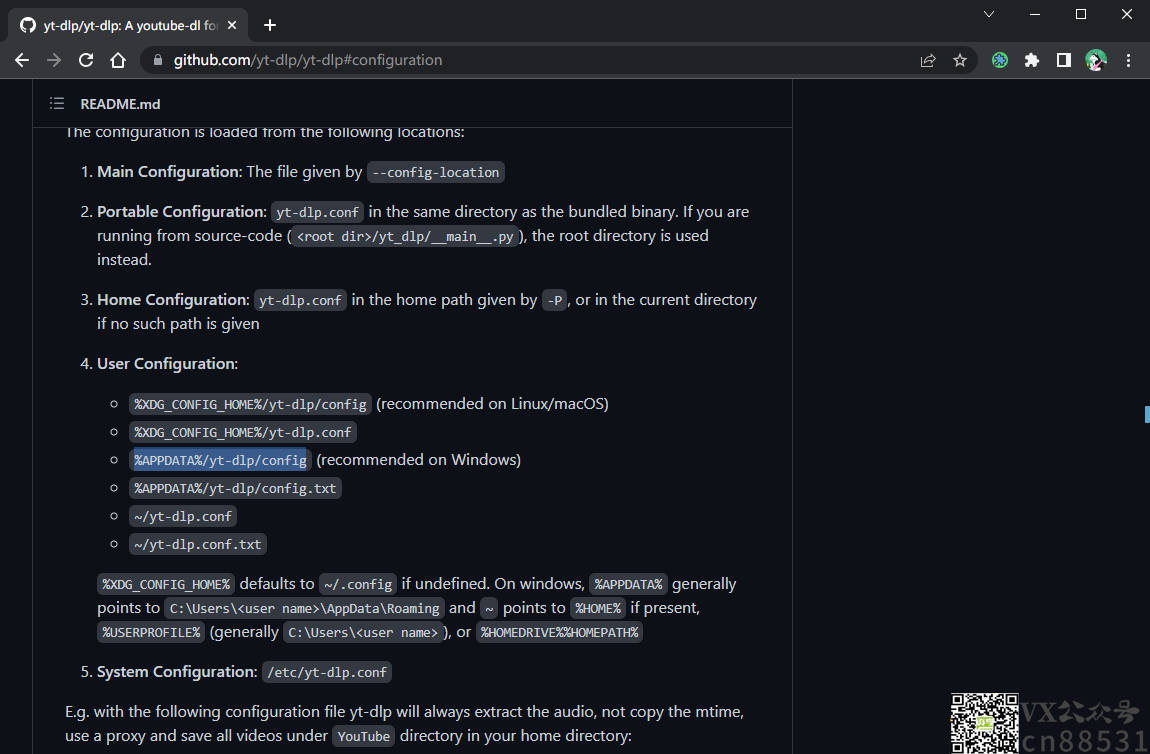The image size is (1150, 754).
Task: Click %XDG_CONFIG_HOME%/yt-dlp/config code text
Action: 250,404
